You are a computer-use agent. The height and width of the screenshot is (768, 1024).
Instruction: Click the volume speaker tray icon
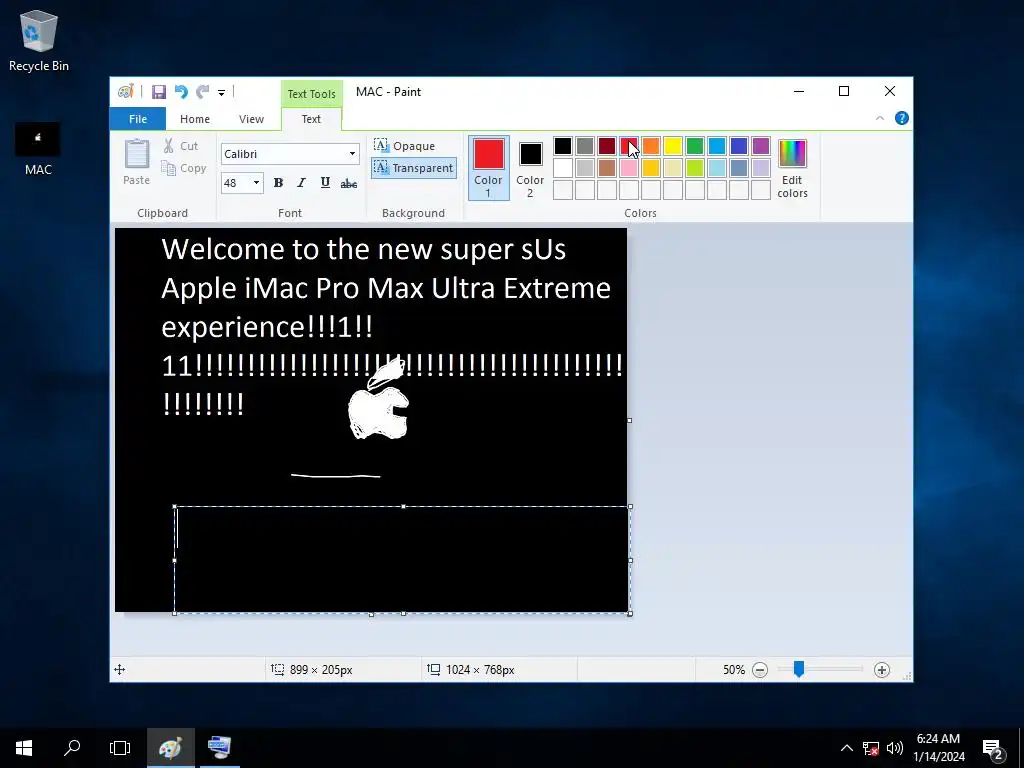tap(895, 748)
